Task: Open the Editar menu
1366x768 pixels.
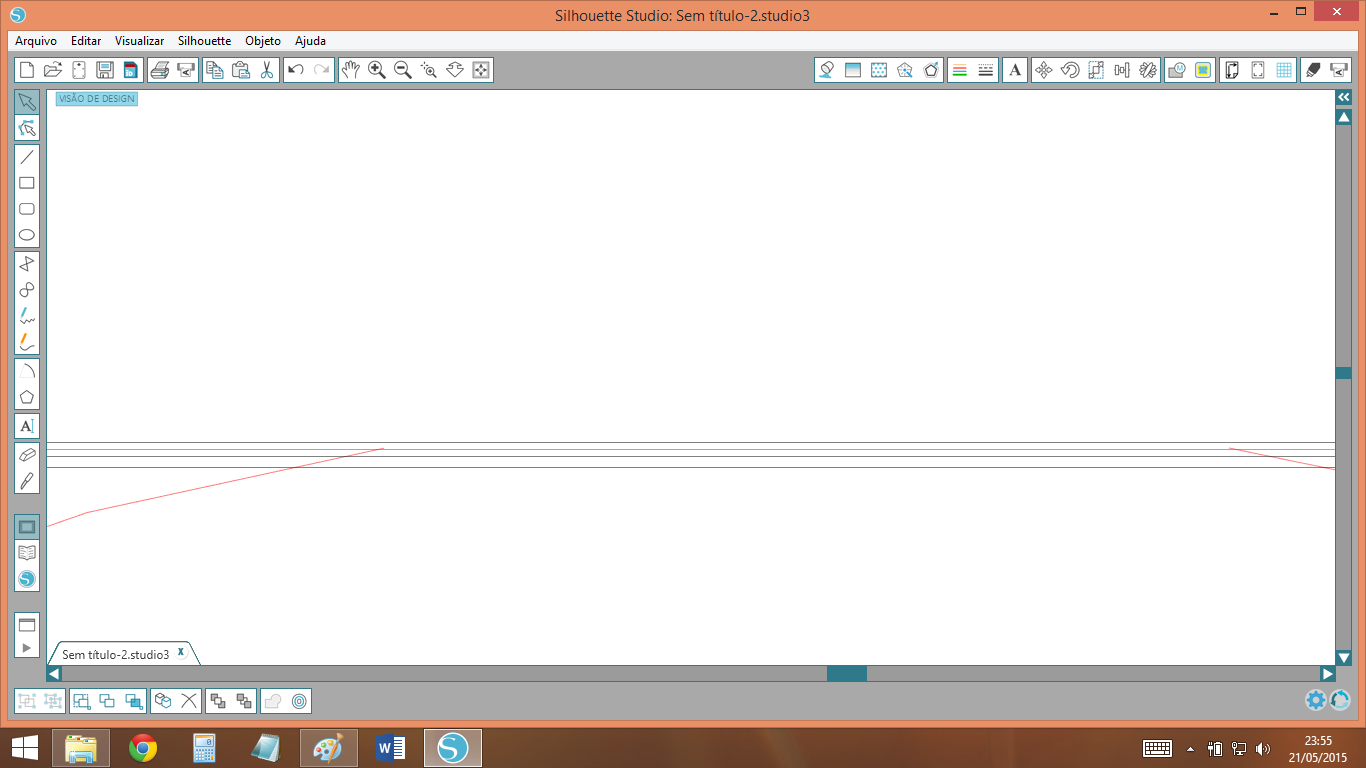Action: (86, 41)
